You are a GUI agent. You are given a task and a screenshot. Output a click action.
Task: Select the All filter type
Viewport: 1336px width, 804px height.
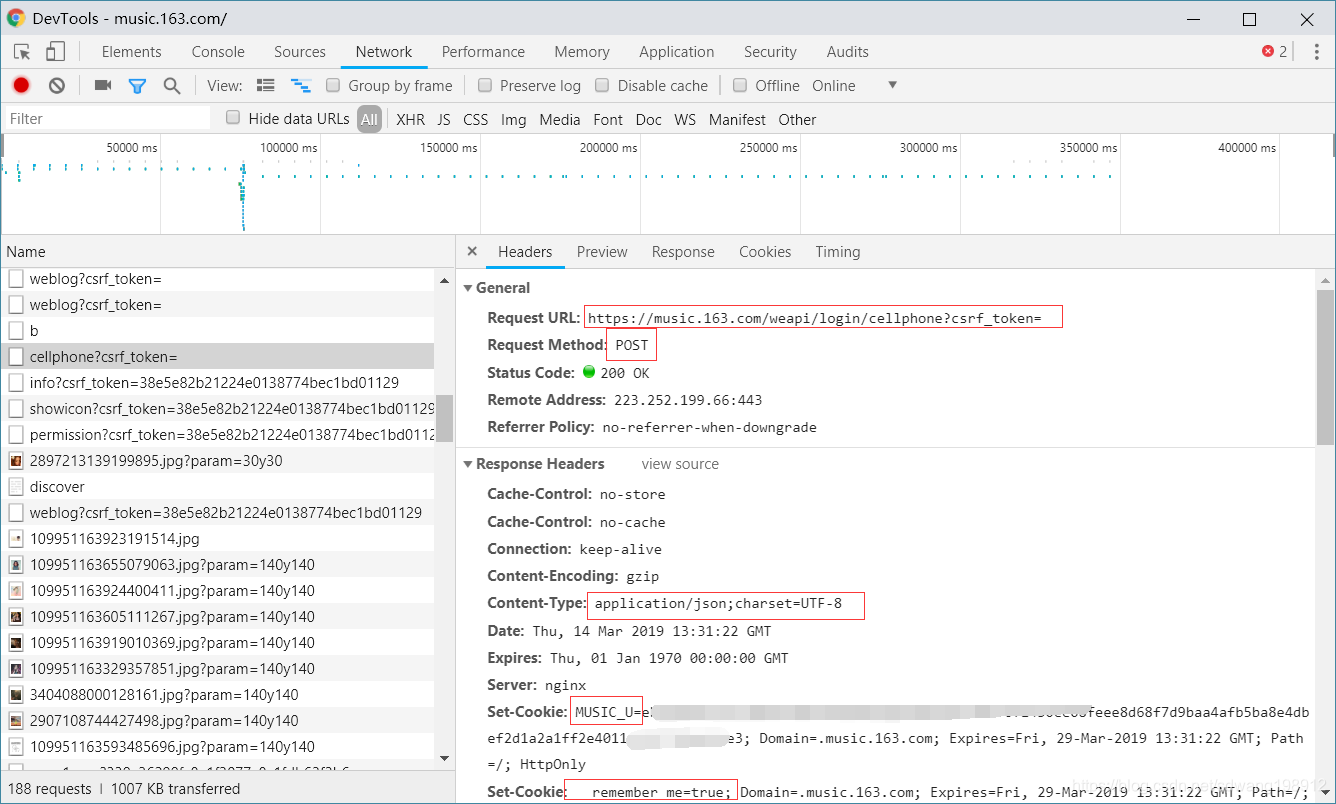click(x=370, y=119)
